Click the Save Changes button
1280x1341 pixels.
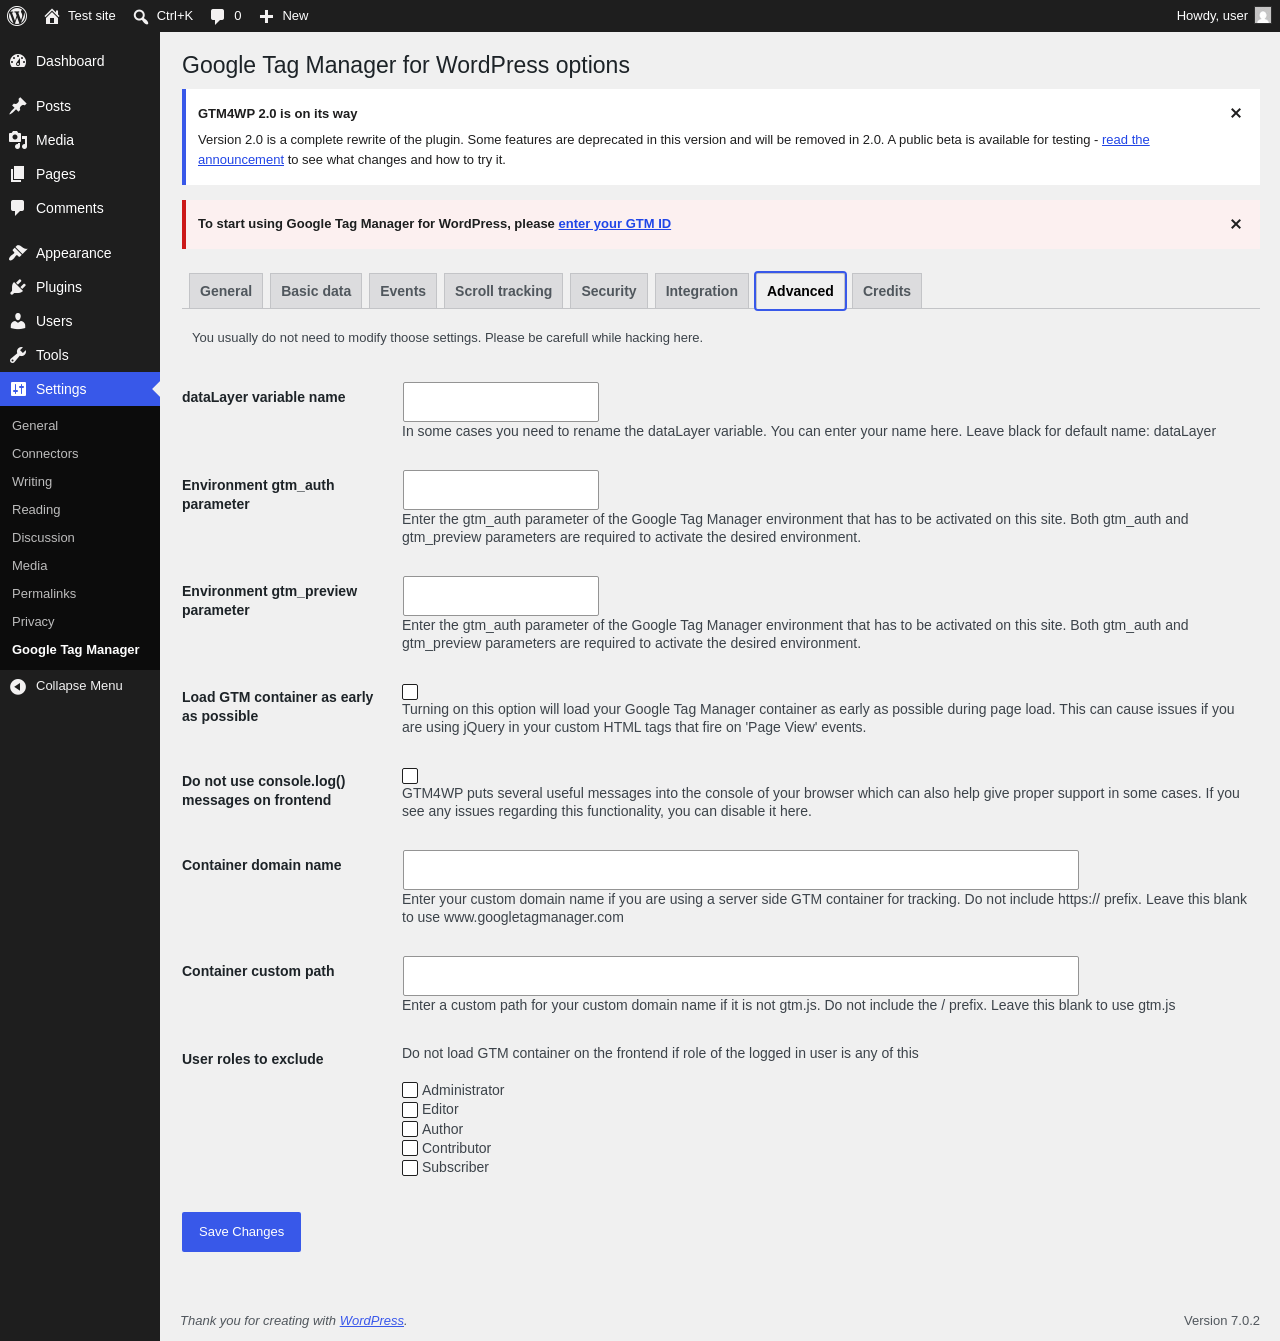click(x=241, y=1232)
